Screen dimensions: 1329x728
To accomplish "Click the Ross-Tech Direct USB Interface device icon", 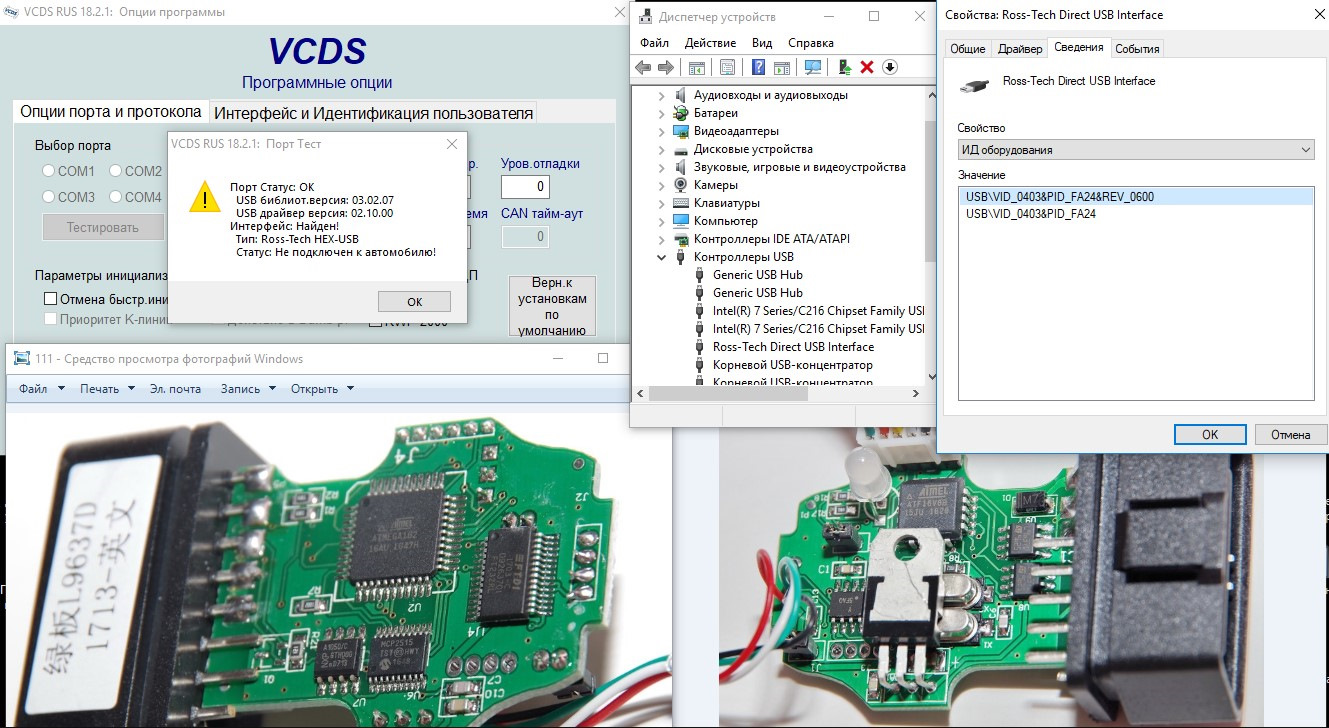I will pyautogui.click(x=701, y=347).
